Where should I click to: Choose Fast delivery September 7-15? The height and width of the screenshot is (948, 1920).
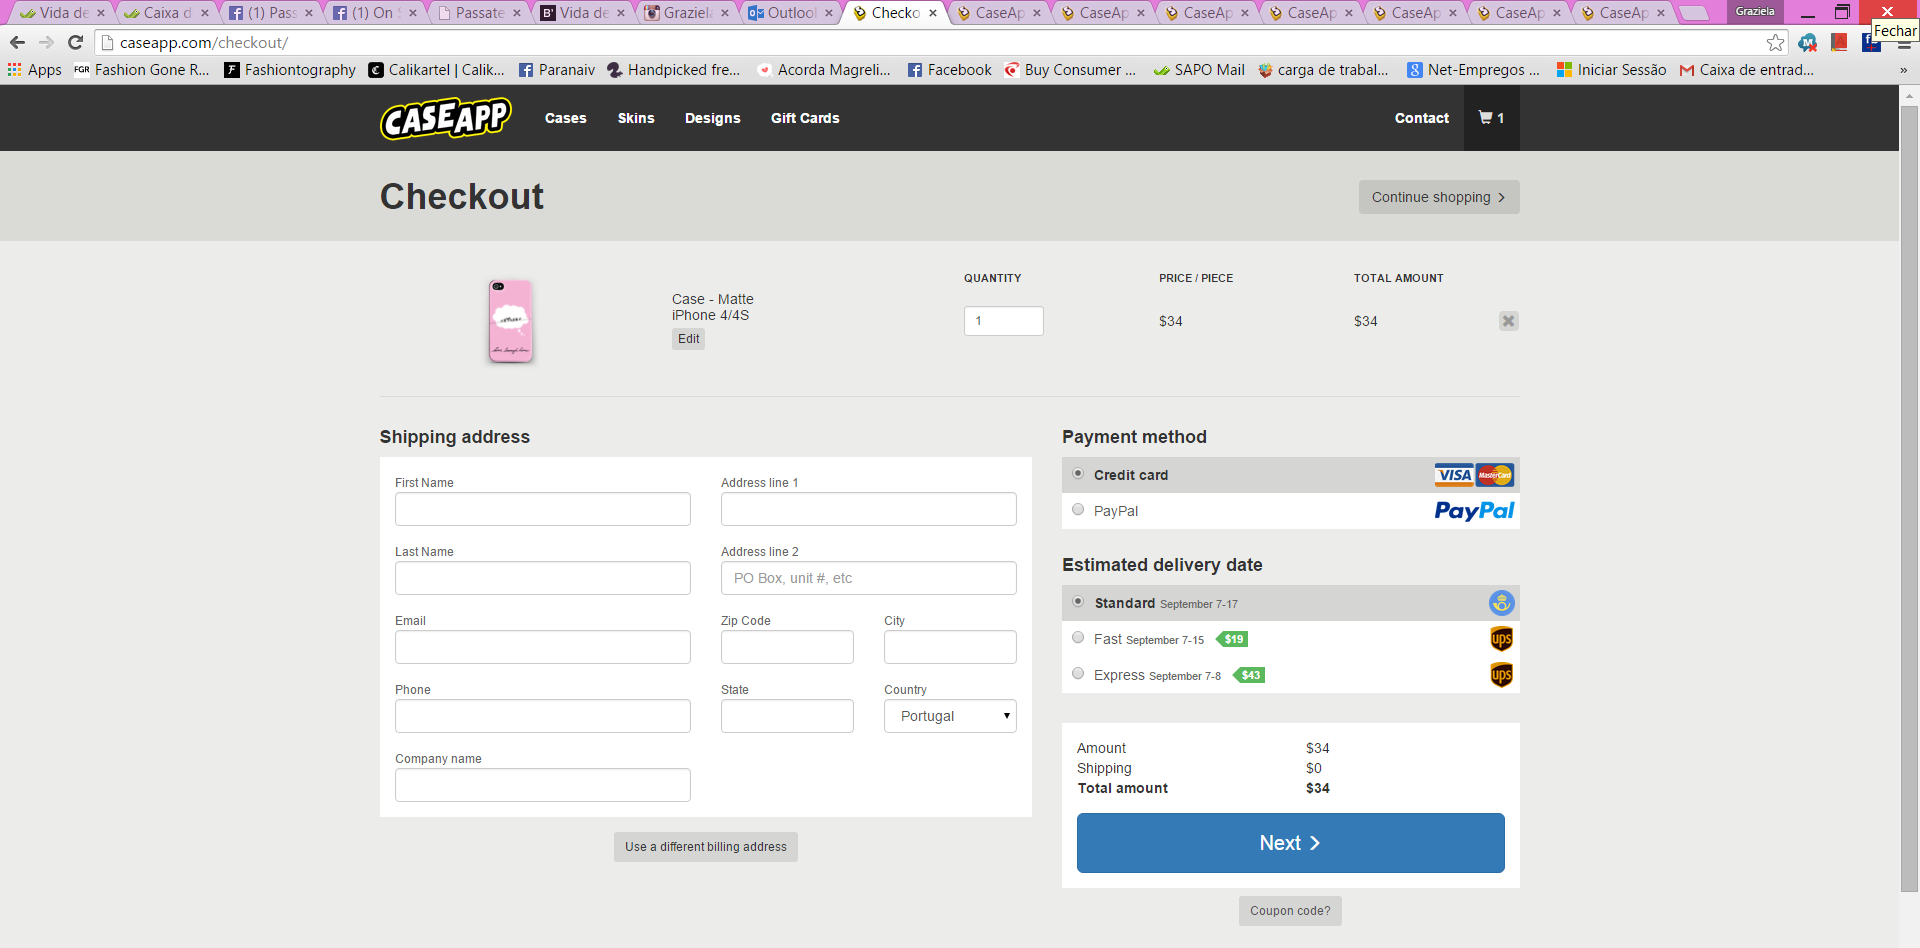[1078, 638]
